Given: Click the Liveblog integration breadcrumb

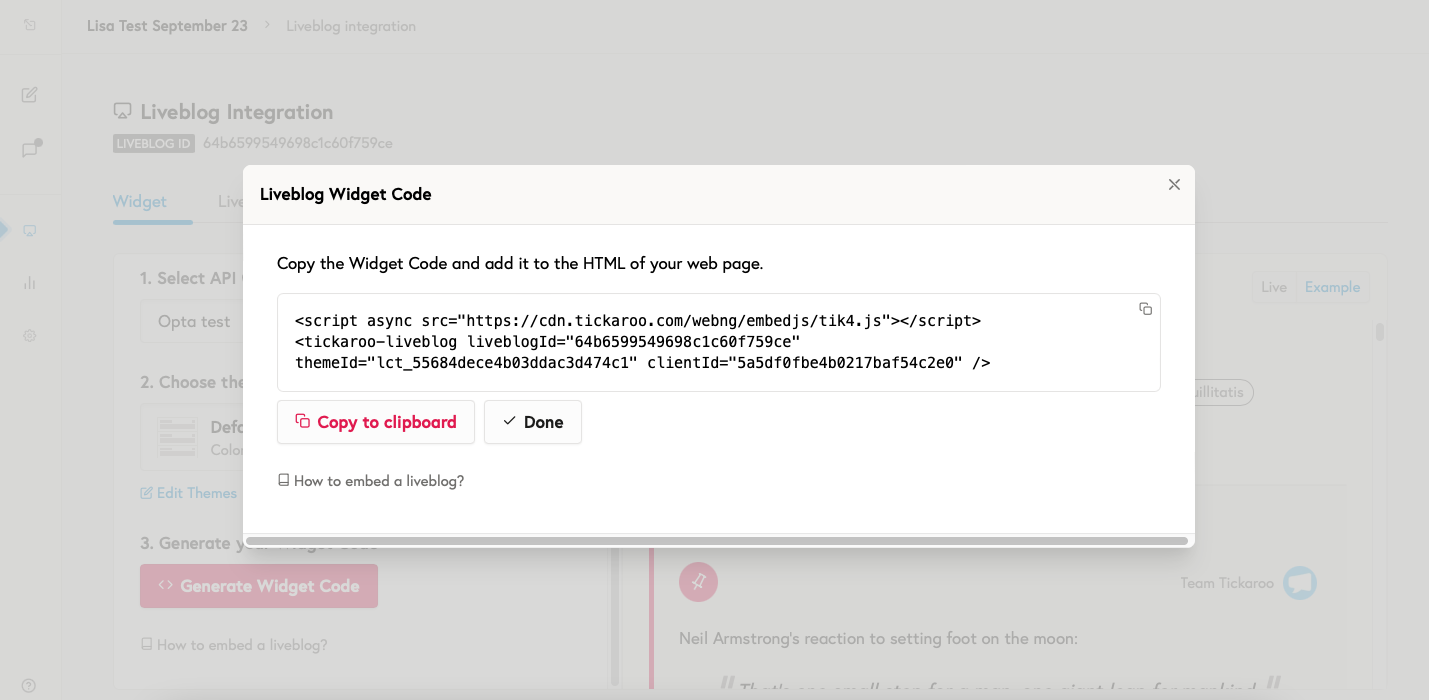Looking at the screenshot, I should (x=351, y=26).
